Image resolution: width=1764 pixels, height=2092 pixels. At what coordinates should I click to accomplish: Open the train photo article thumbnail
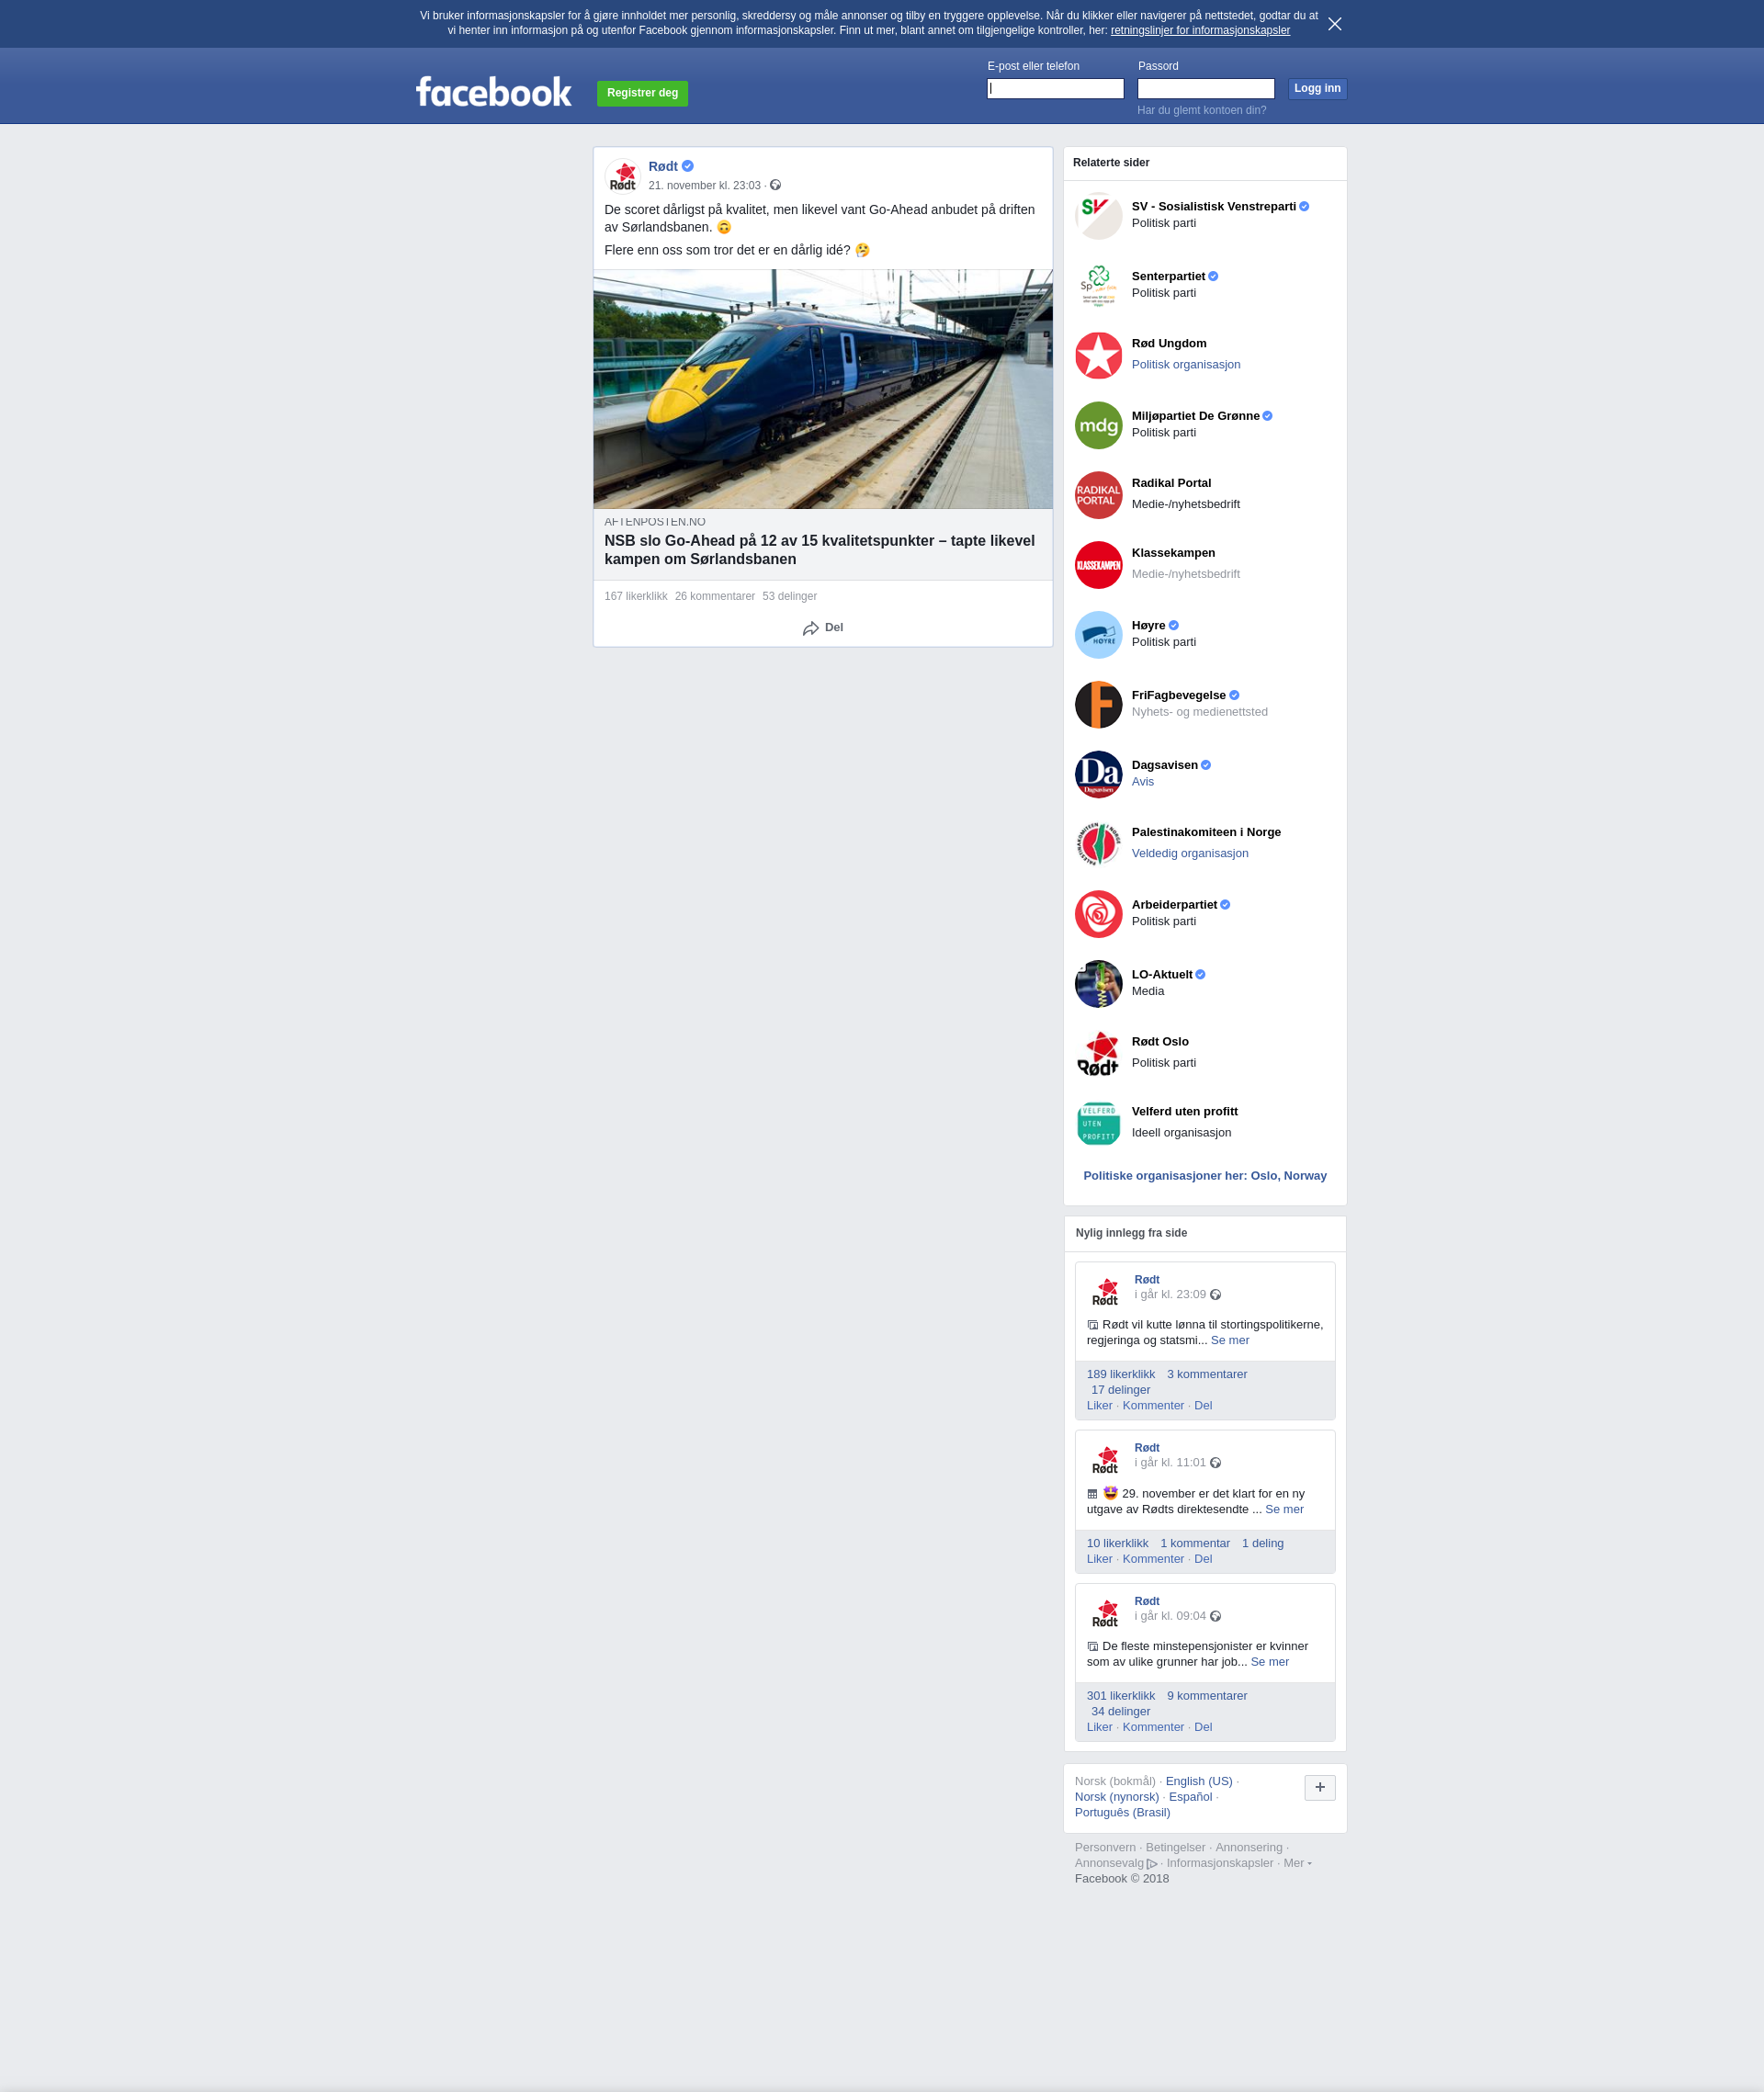(822, 389)
